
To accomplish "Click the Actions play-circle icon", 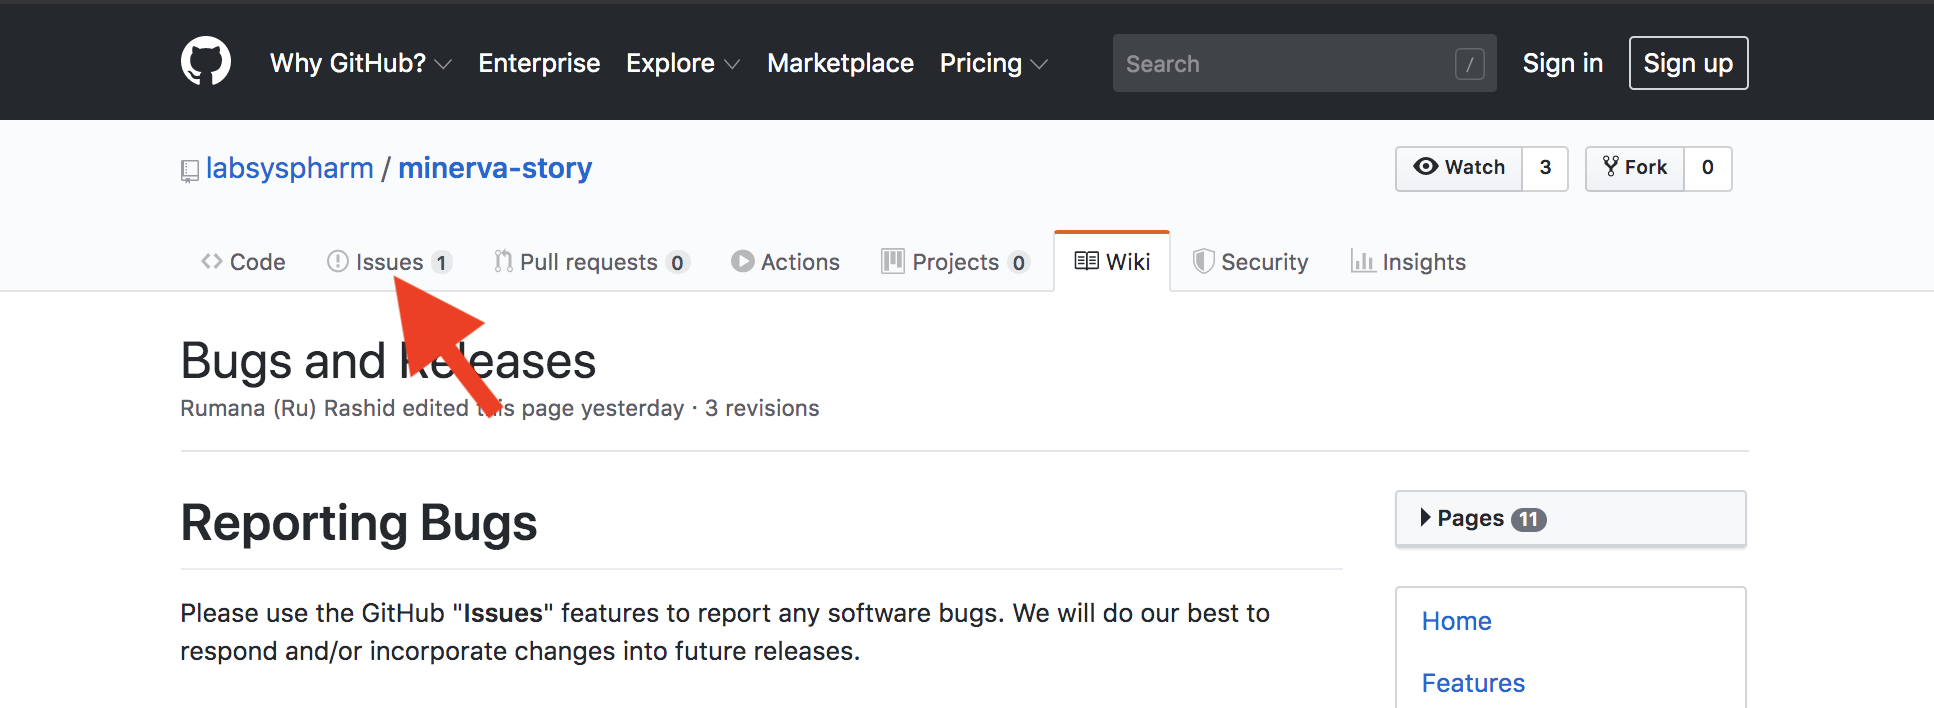I will point(742,261).
